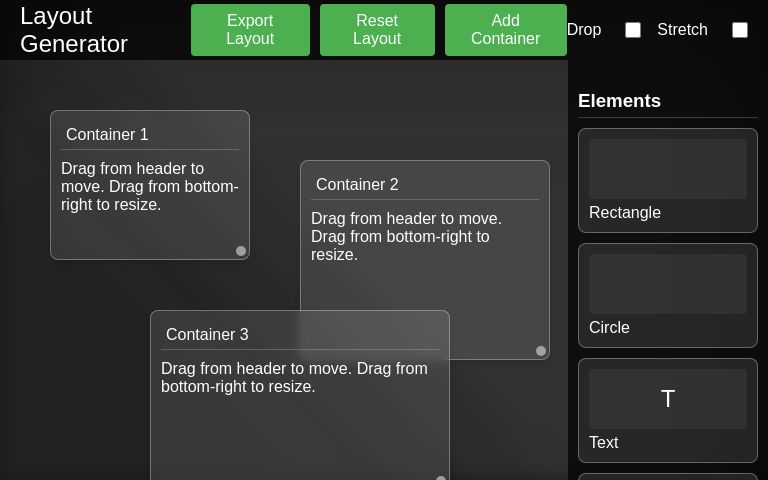Click the Container 3 header

pyautogui.click(x=300, y=334)
